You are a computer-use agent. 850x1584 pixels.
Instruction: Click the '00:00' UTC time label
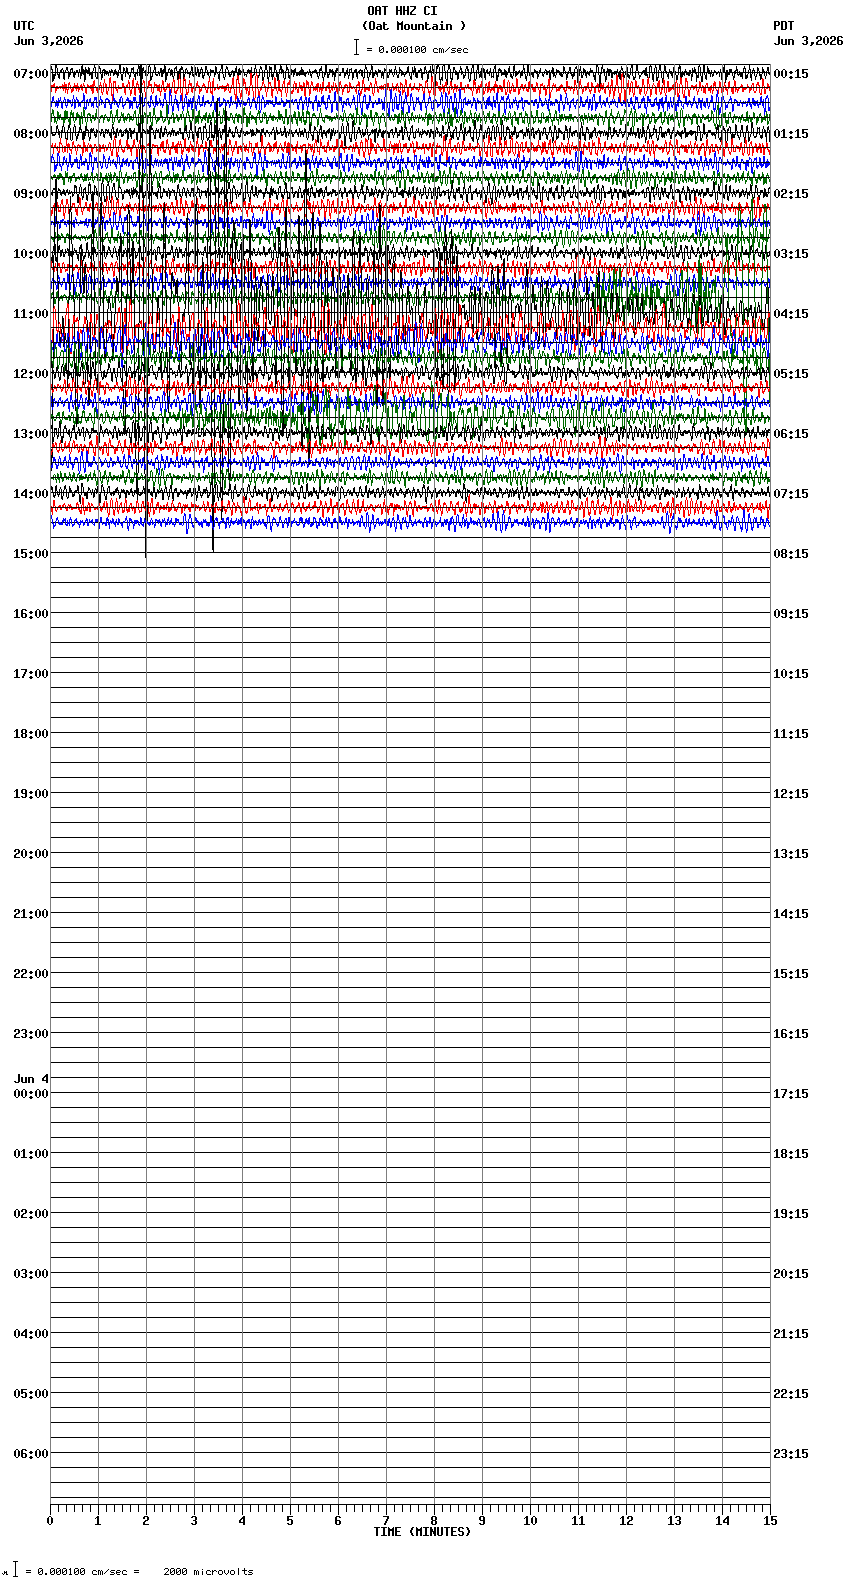pyautogui.click(x=31, y=1094)
